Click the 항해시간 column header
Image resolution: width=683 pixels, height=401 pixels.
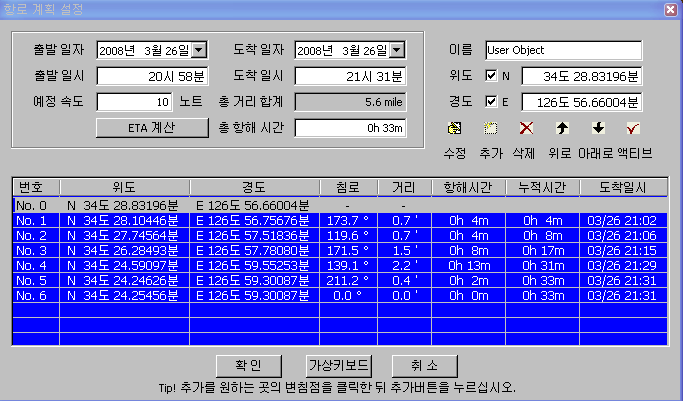coord(468,187)
